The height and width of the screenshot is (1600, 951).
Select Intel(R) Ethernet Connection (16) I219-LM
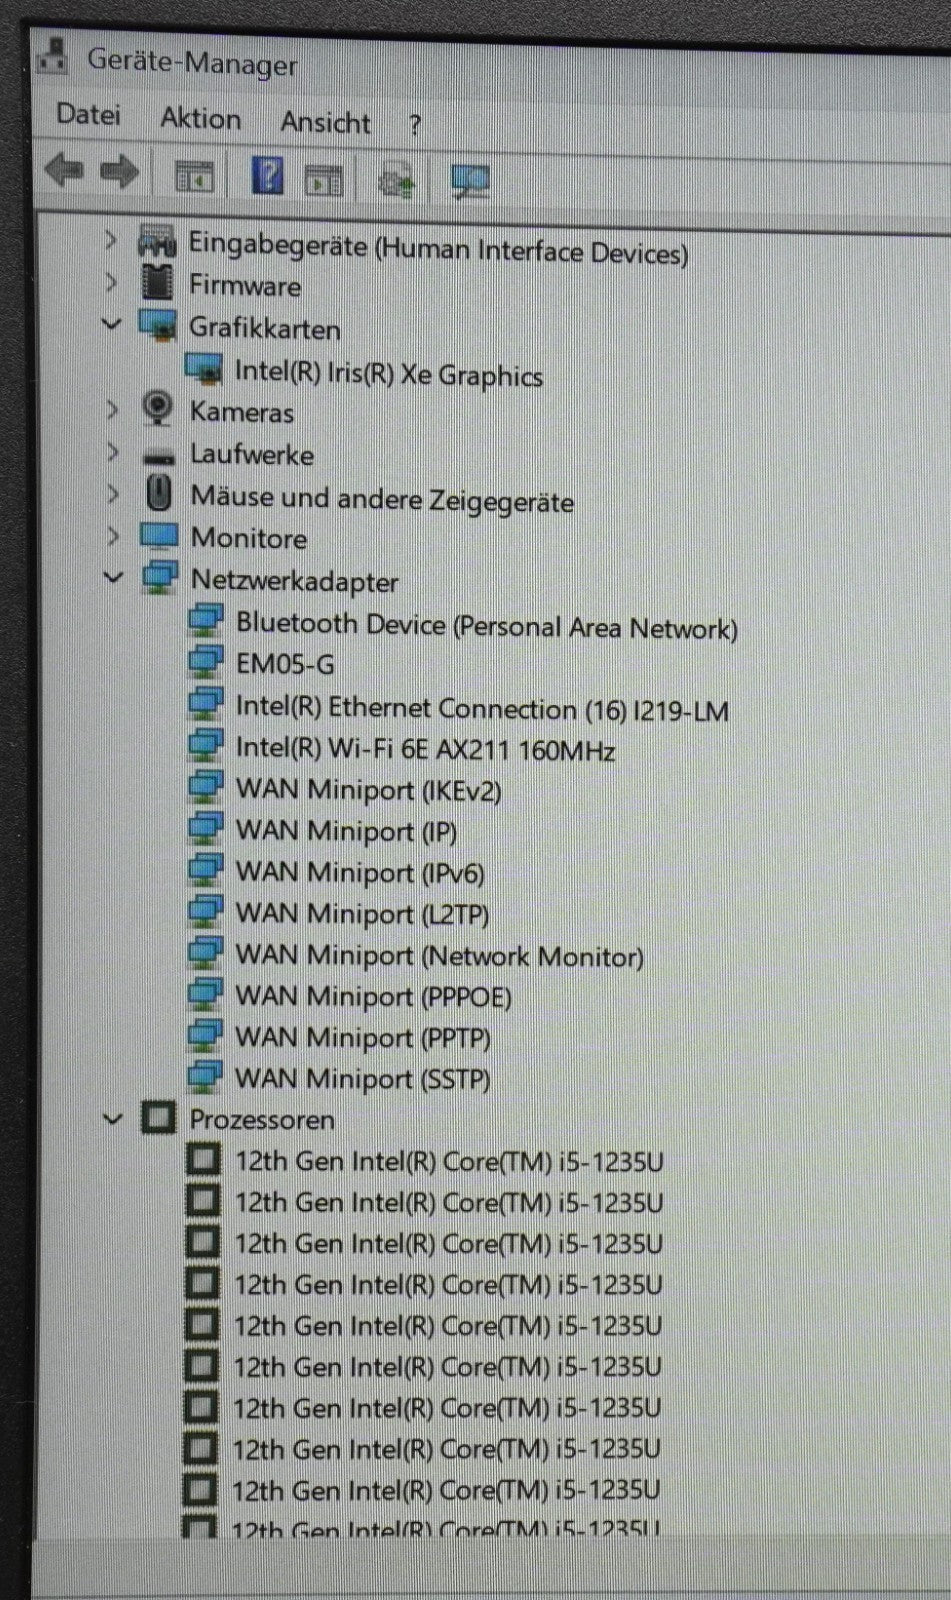pyautogui.click(x=482, y=708)
